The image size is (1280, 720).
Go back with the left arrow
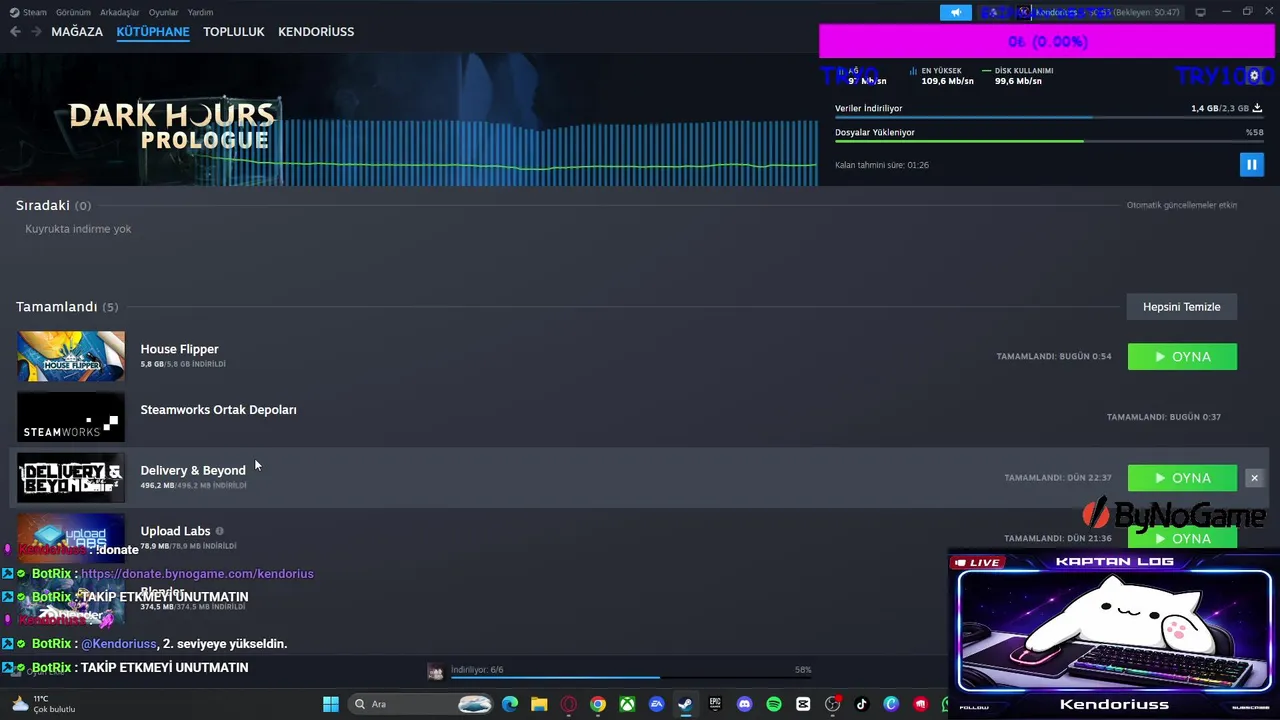click(x=15, y=32)
